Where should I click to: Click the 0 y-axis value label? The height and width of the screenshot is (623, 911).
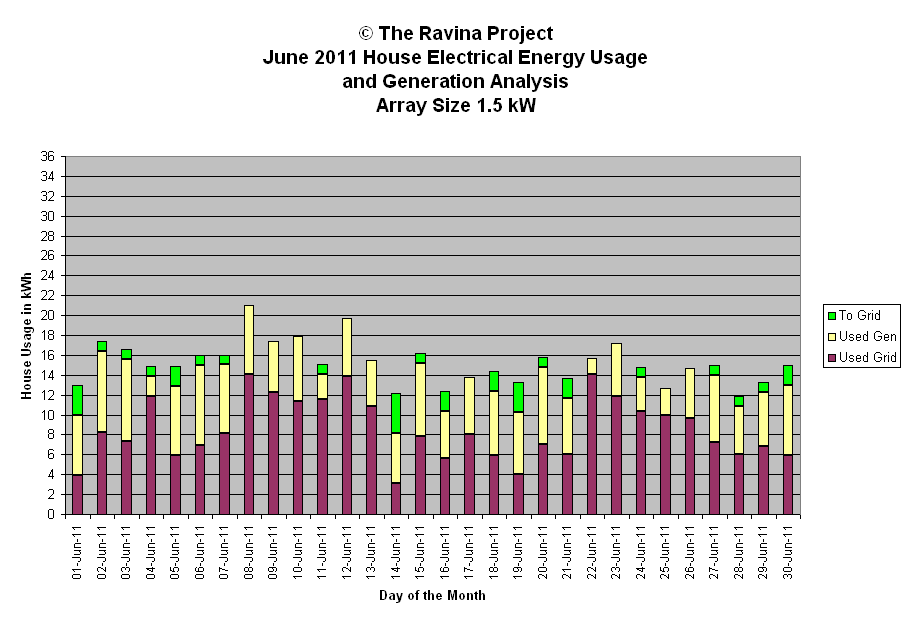[51, 515]
